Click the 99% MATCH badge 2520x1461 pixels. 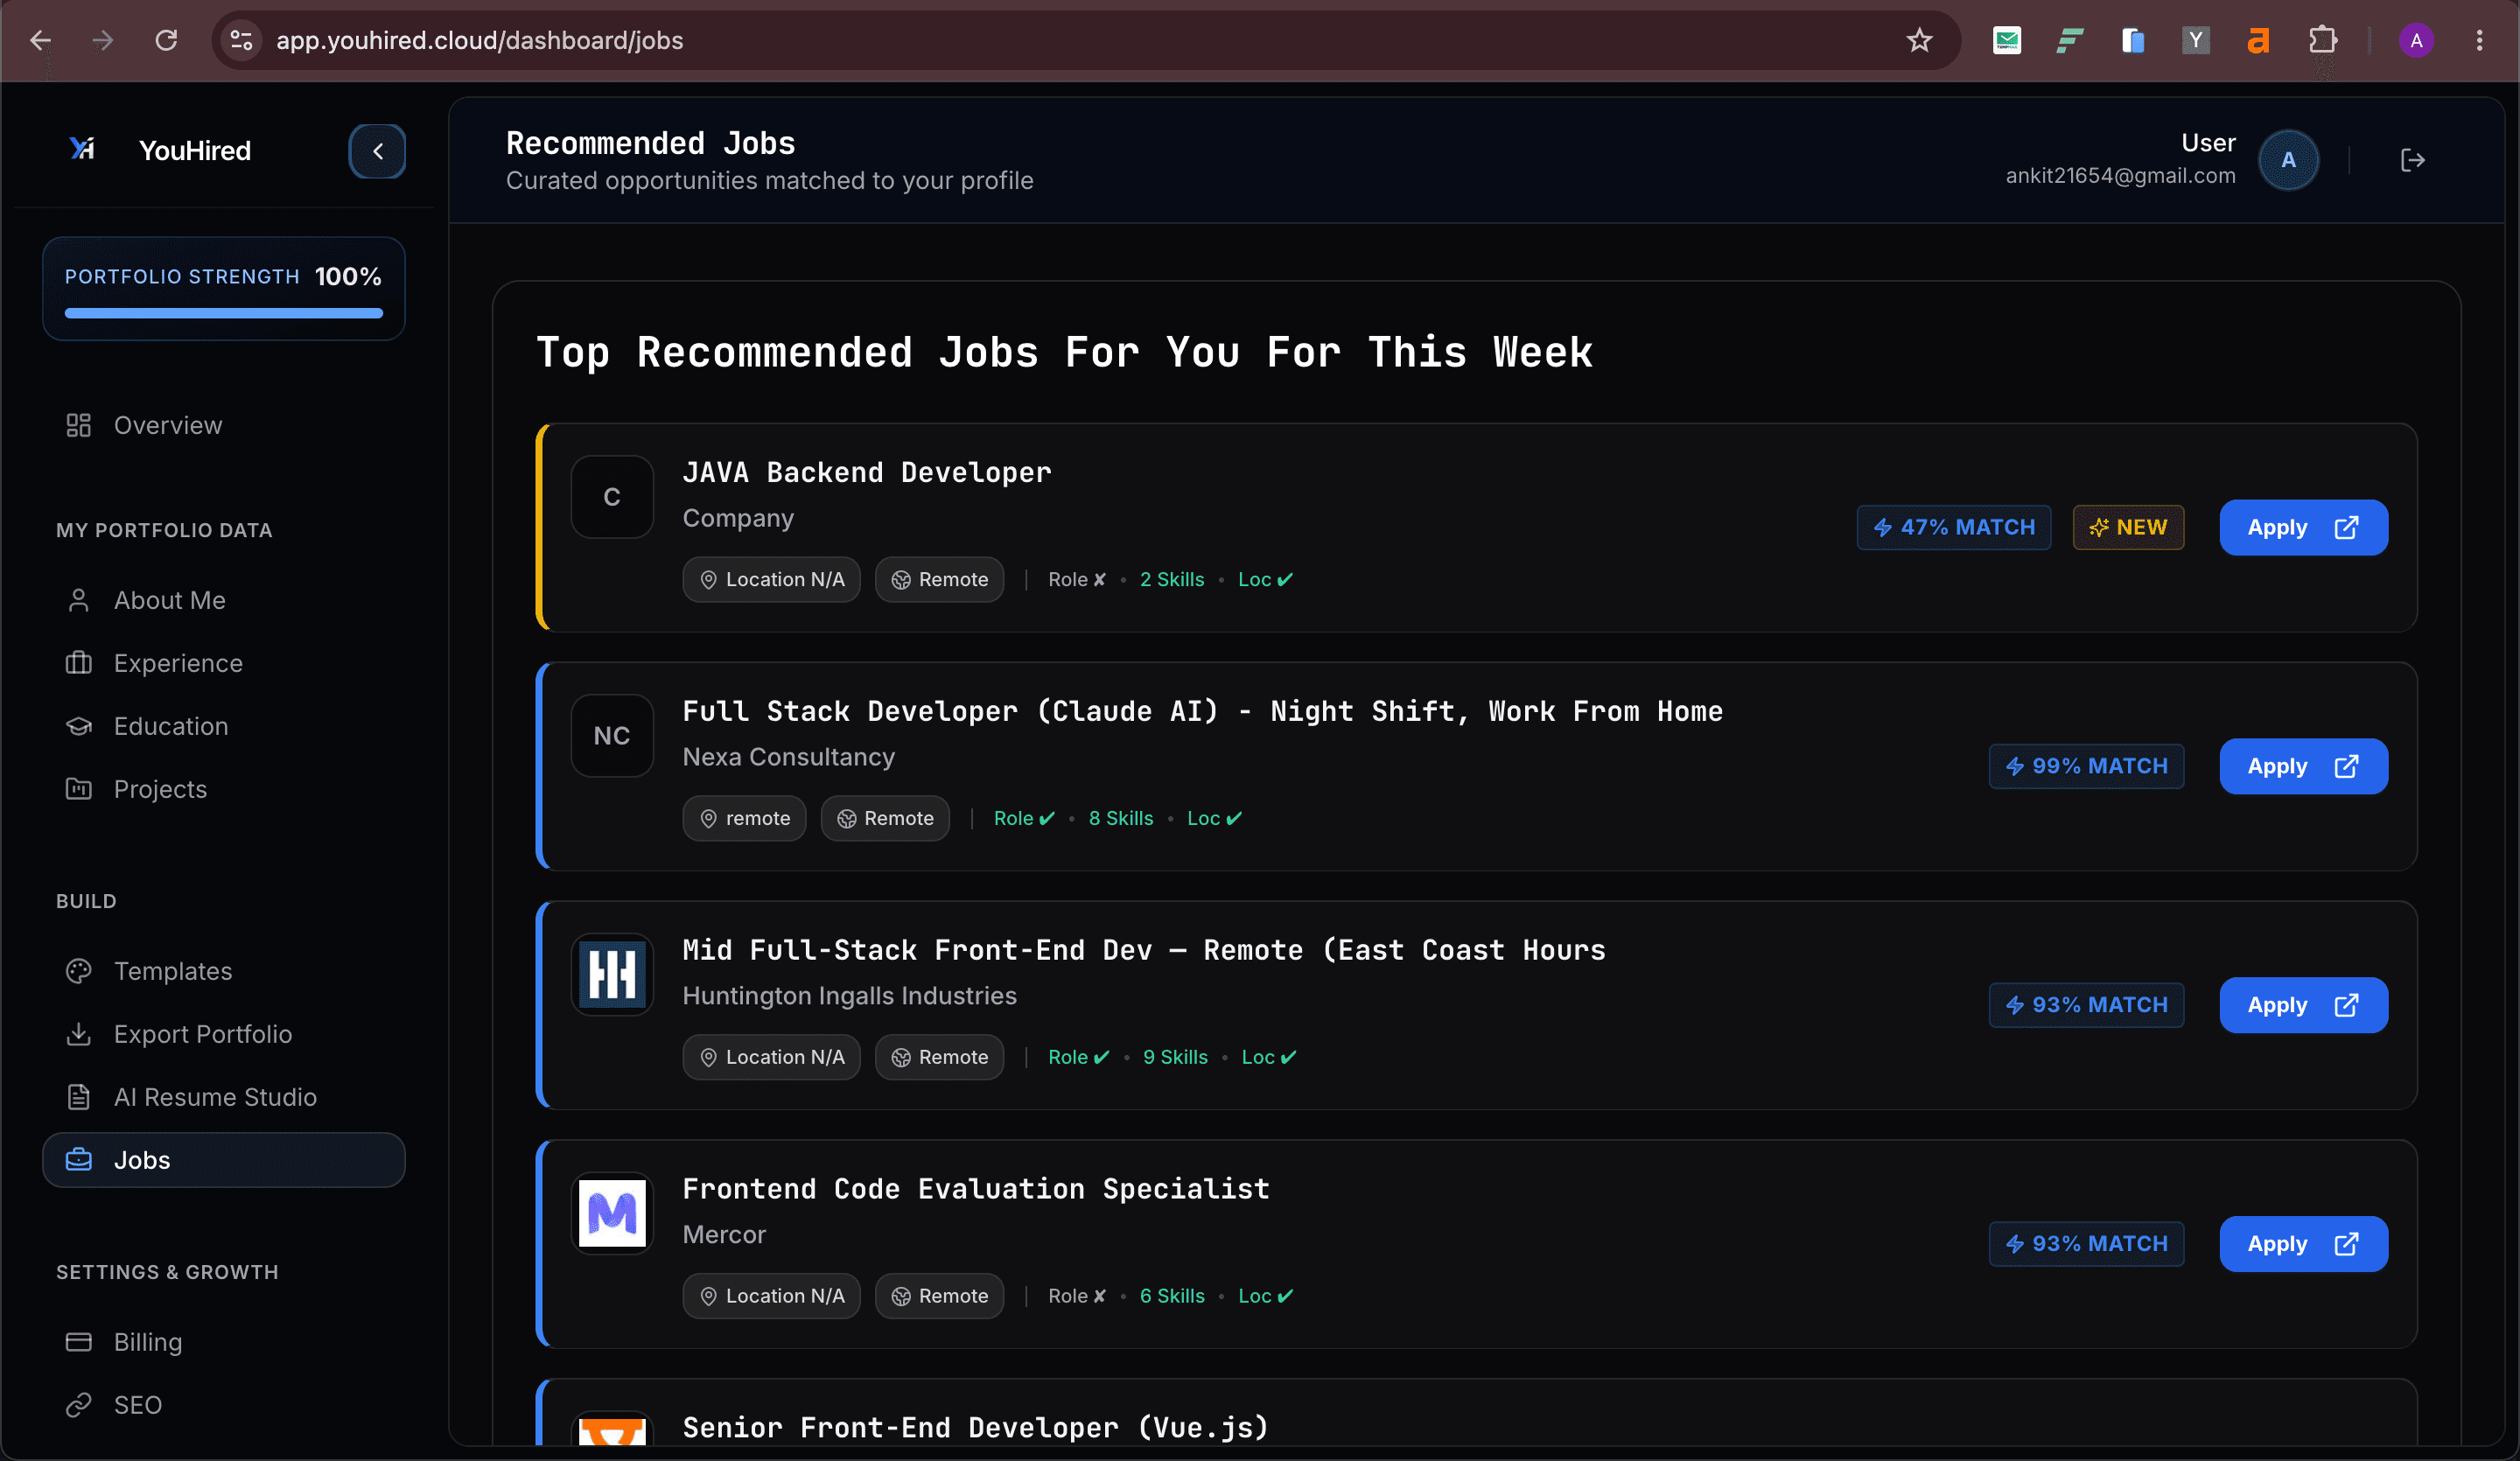[x=2086, y=766]
